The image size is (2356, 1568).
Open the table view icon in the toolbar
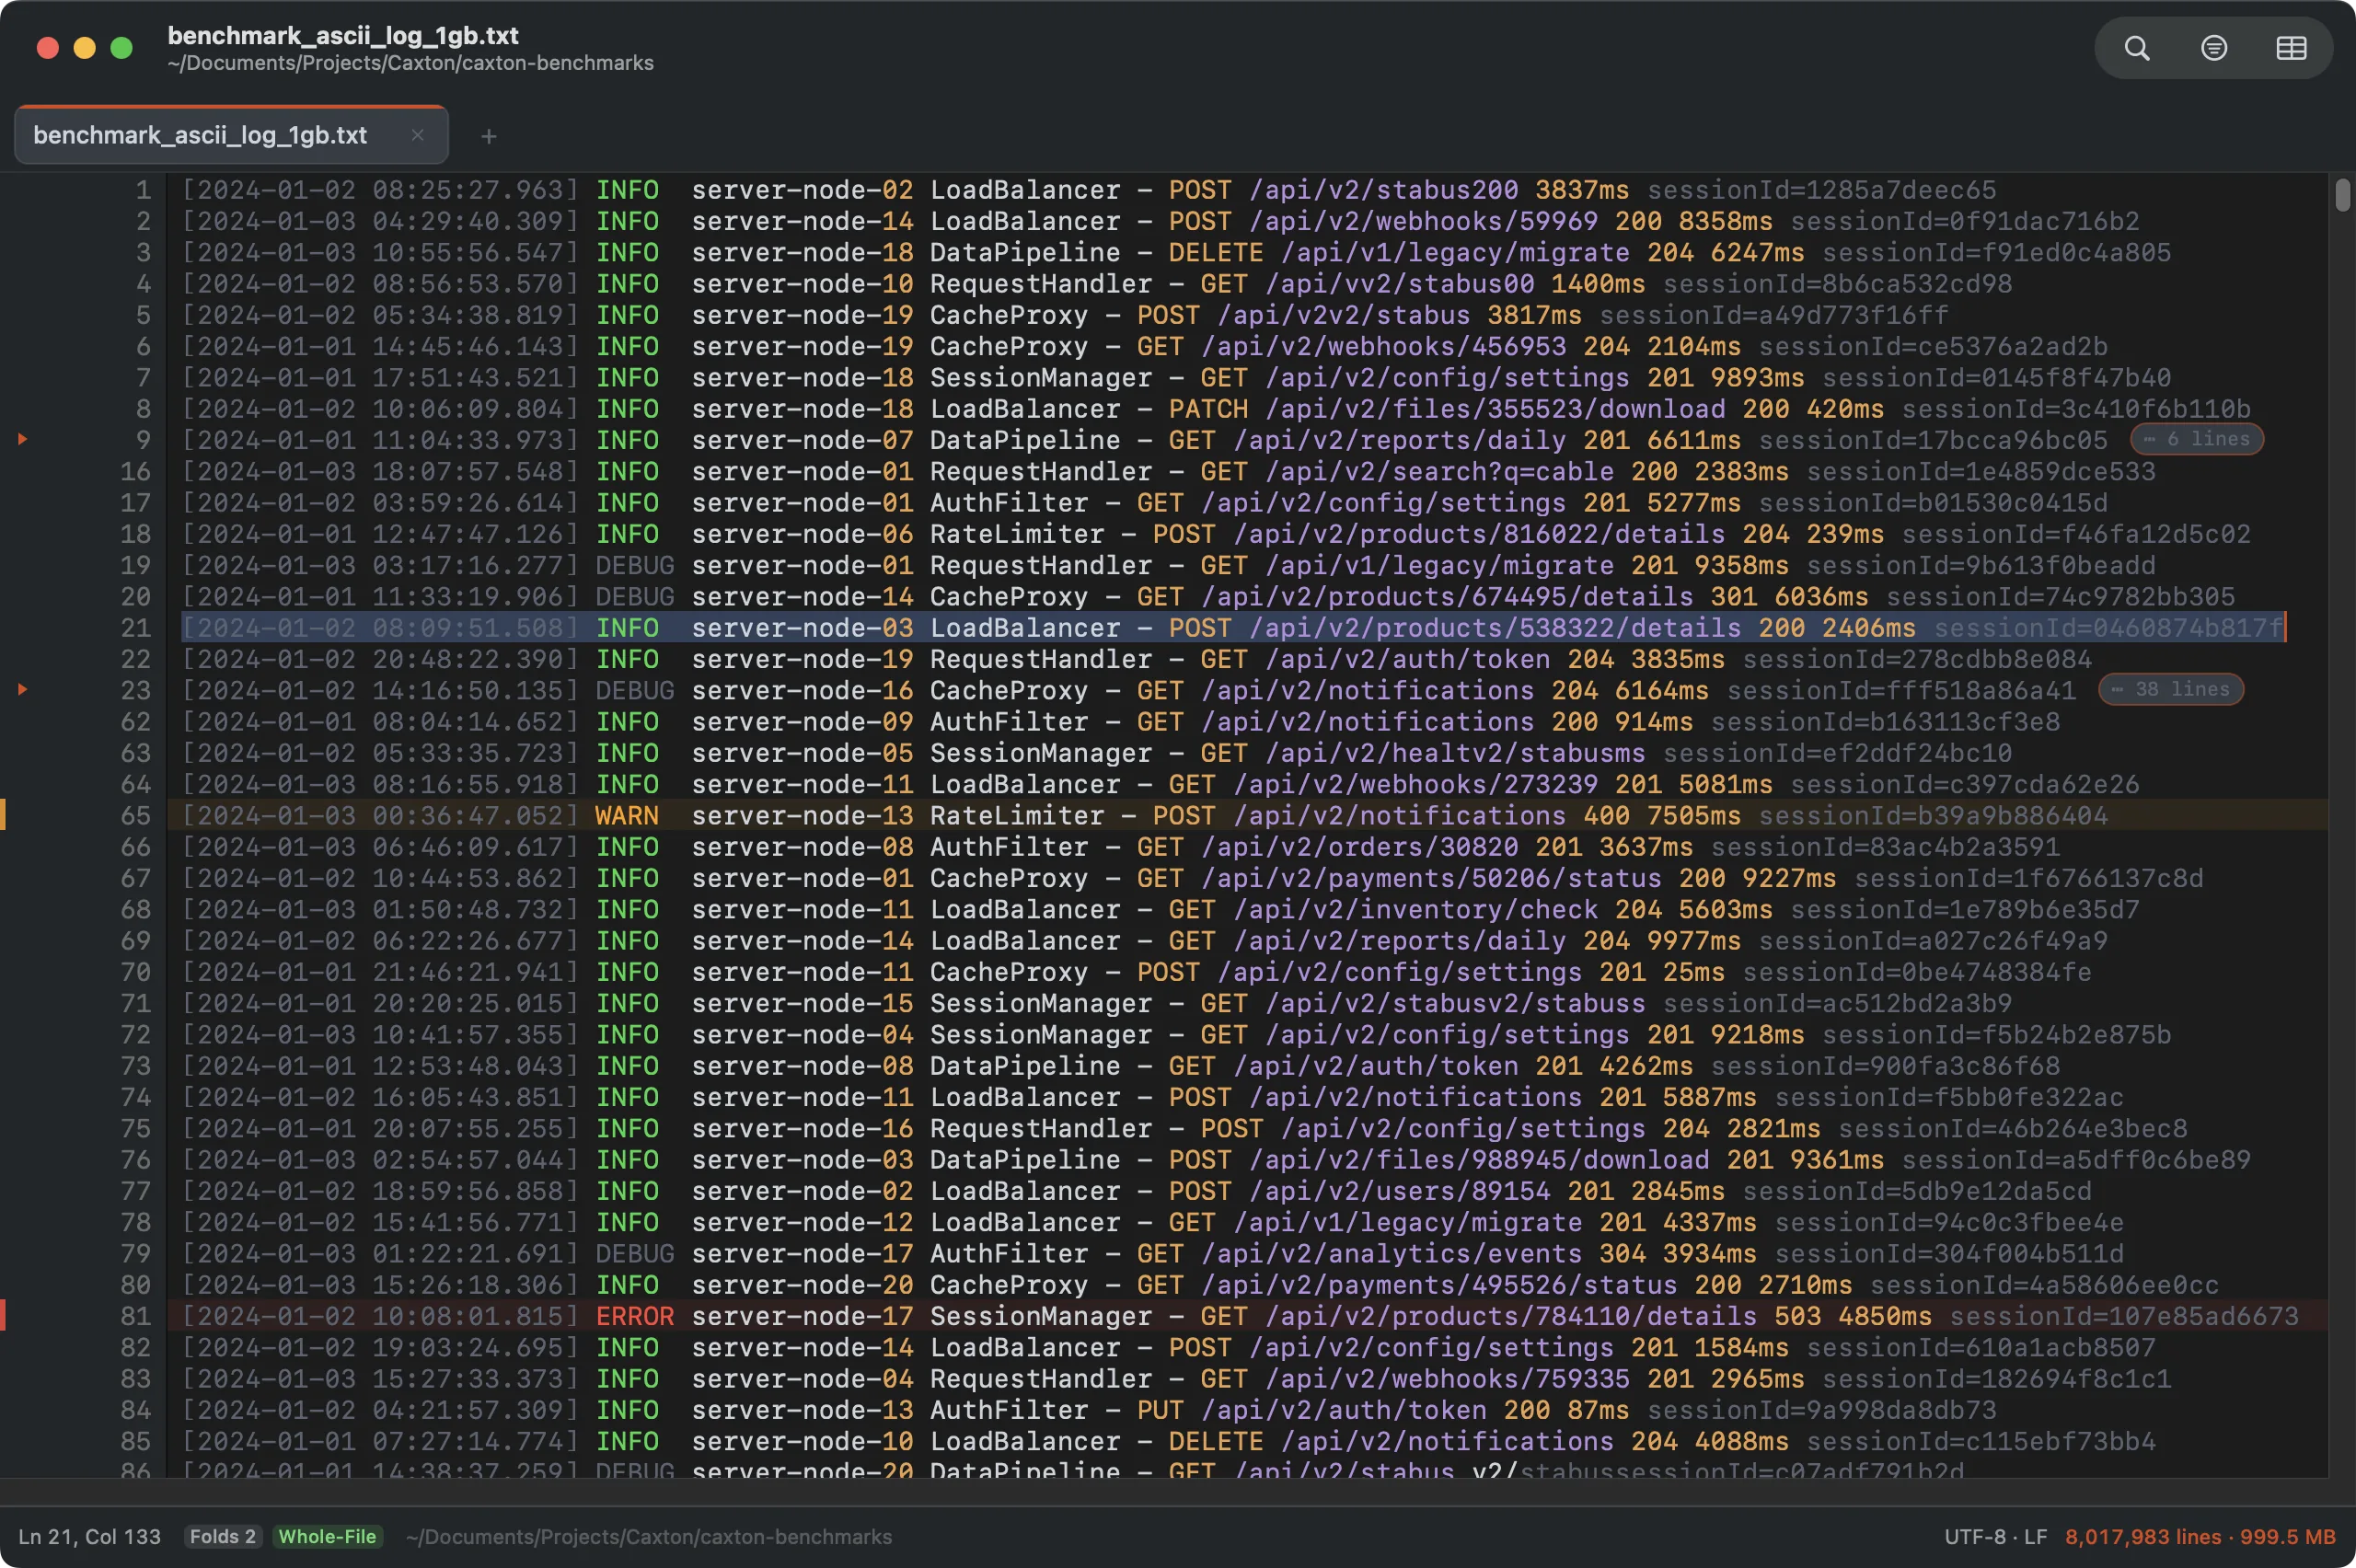[2291, 48]
